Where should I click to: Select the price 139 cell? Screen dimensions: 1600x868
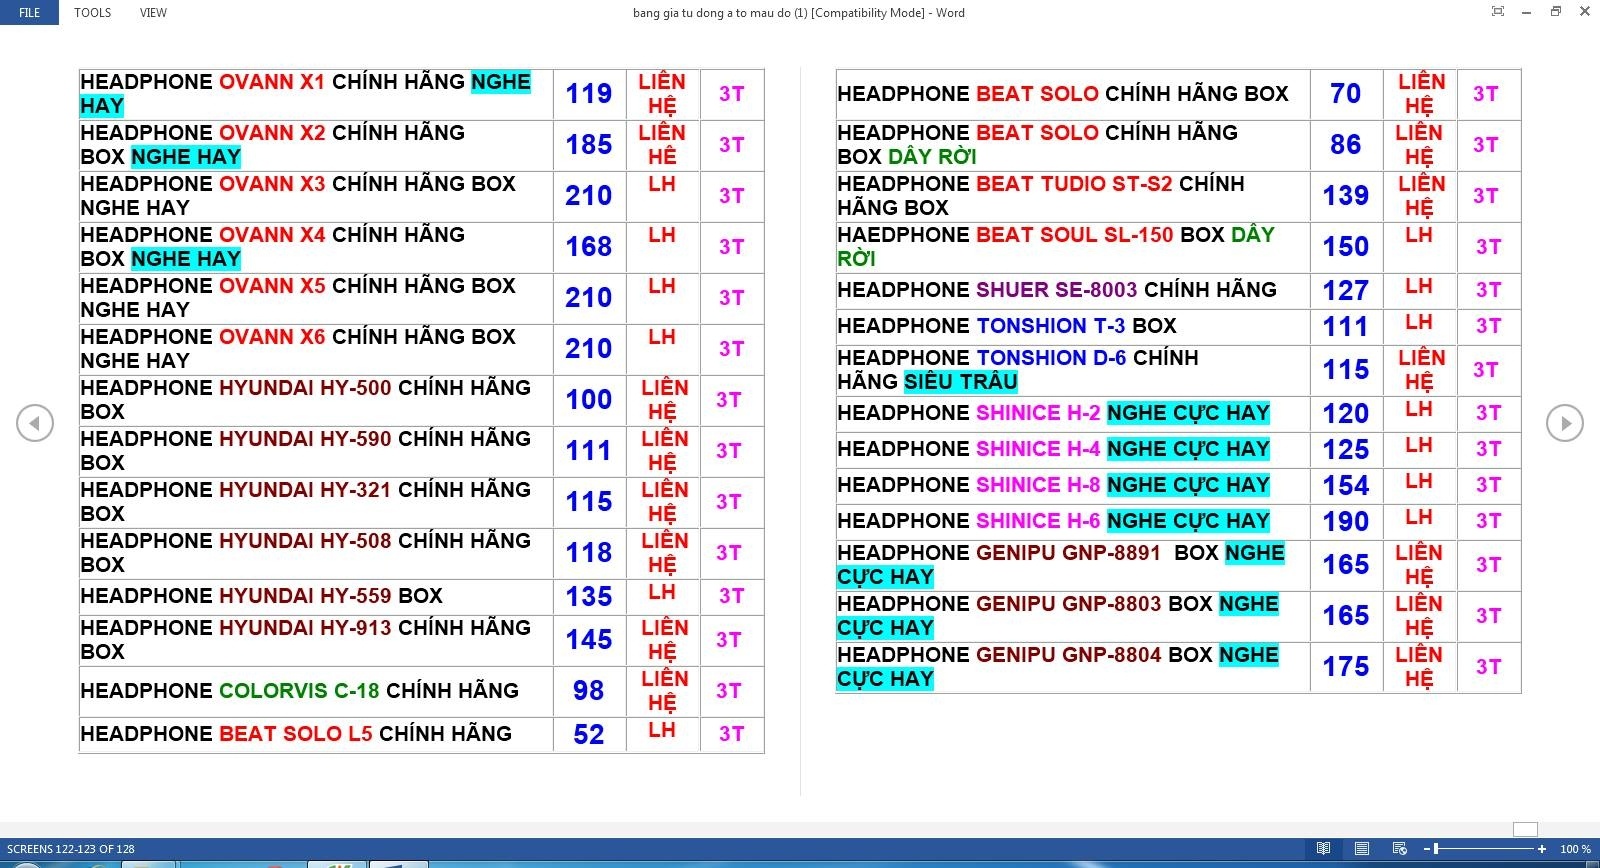coord(1346,196)
